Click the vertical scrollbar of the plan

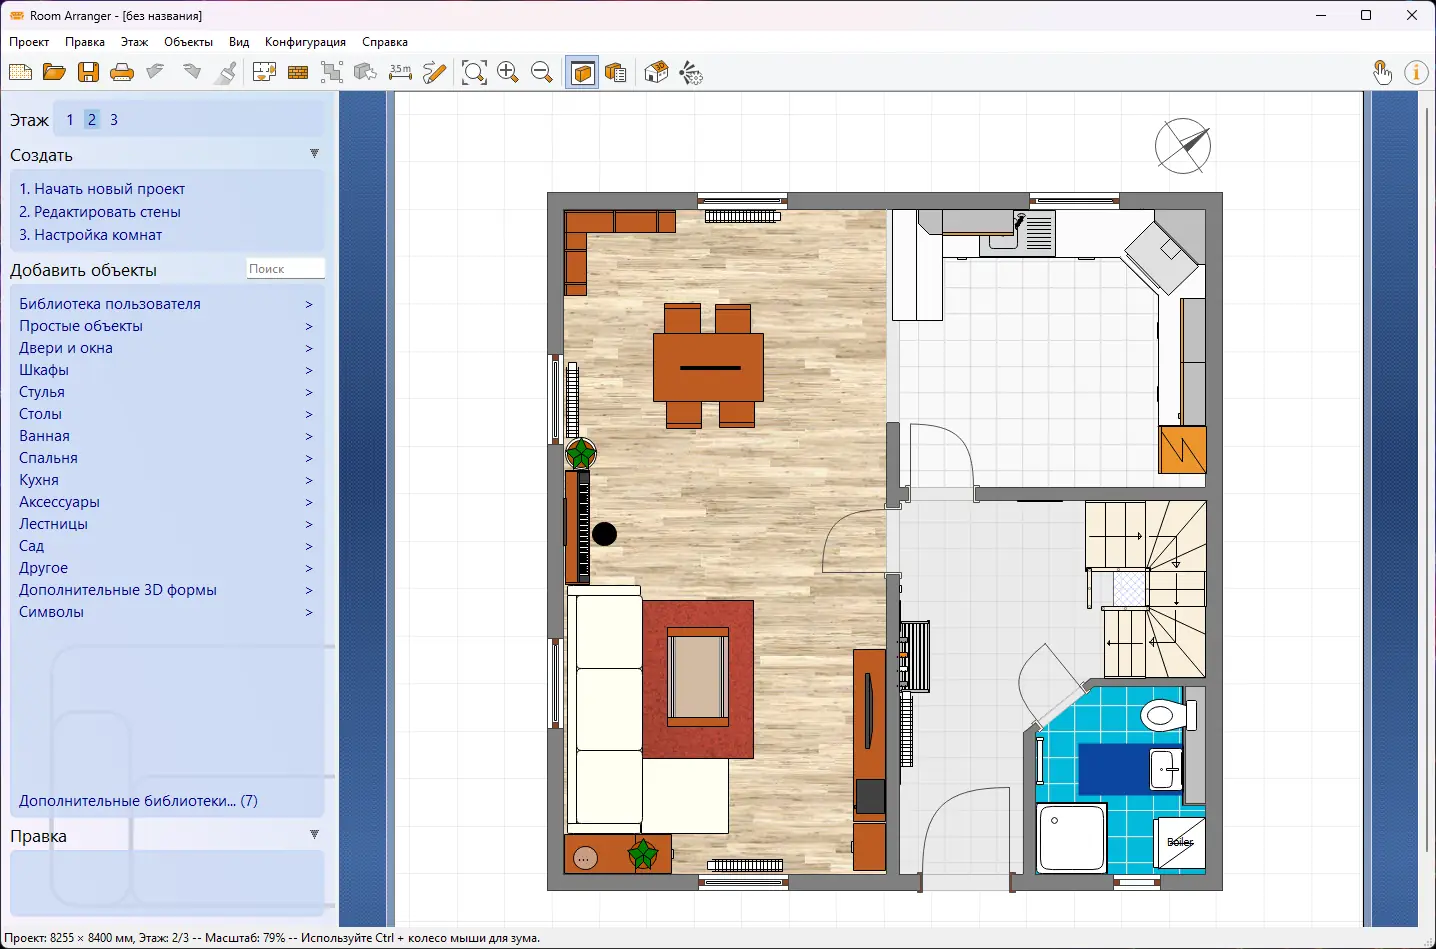pyautogui.click(x=1427, y=480)
